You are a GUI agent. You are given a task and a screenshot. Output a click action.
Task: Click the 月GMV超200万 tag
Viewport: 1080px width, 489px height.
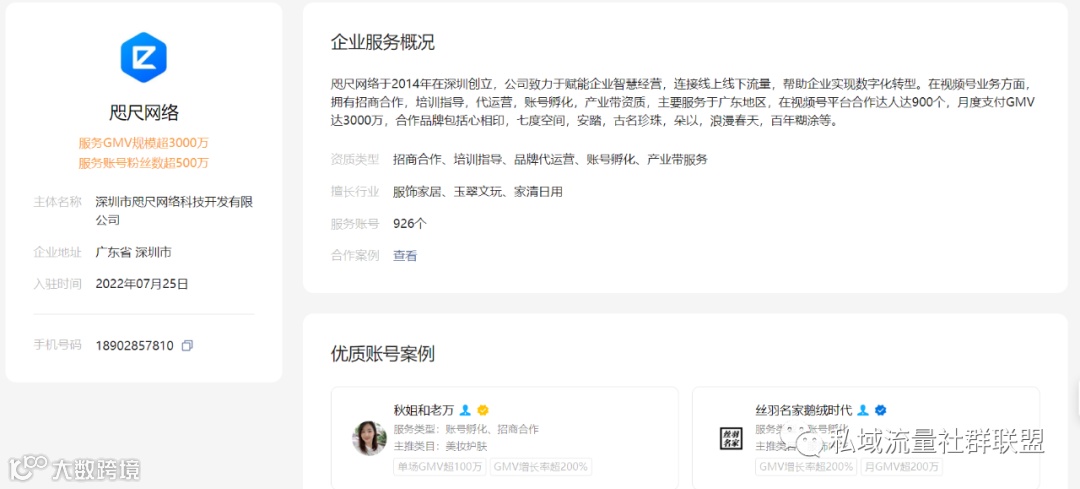coord(901,467)
